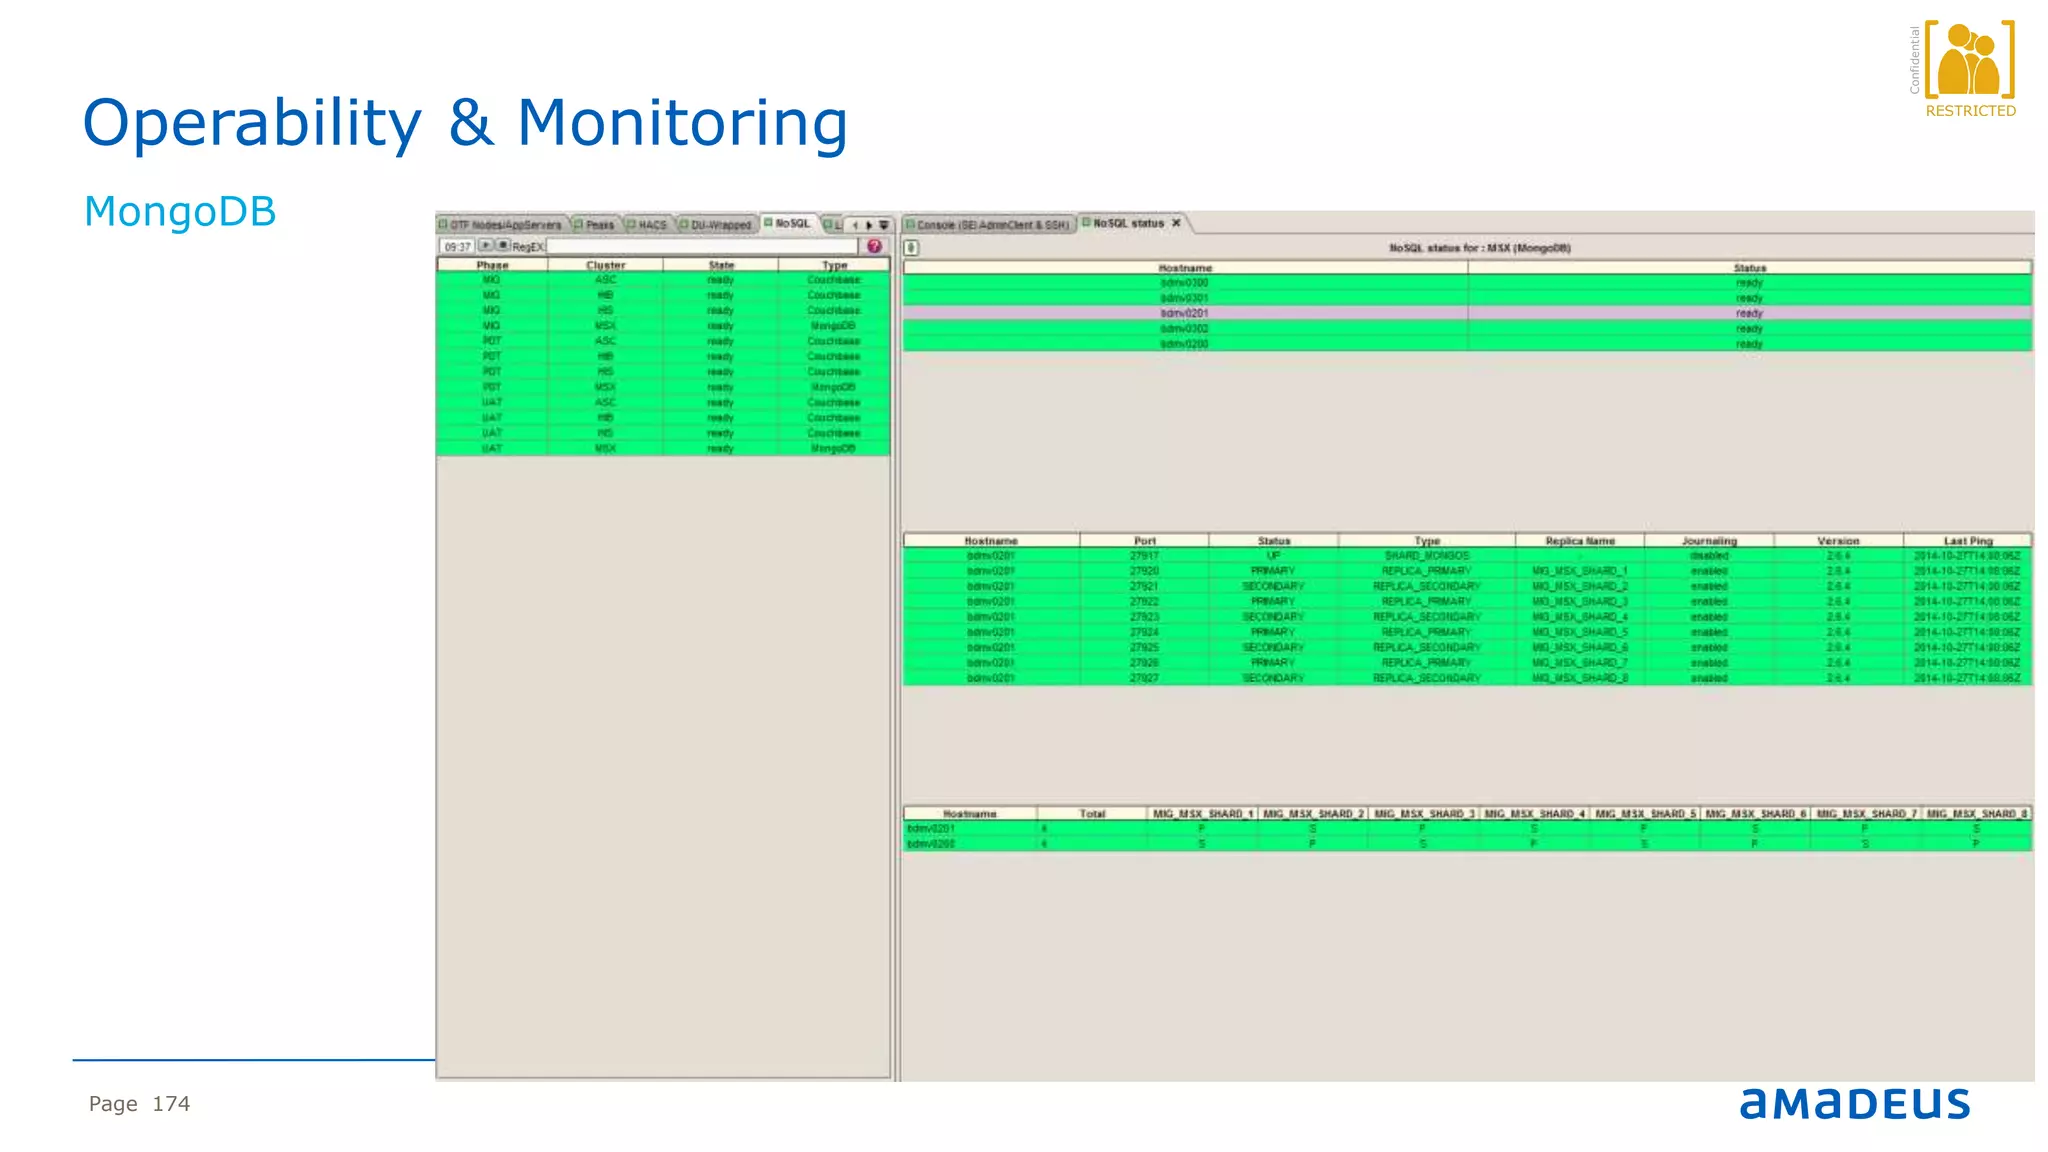Click the small icon under the Console tab

(912, 248)
